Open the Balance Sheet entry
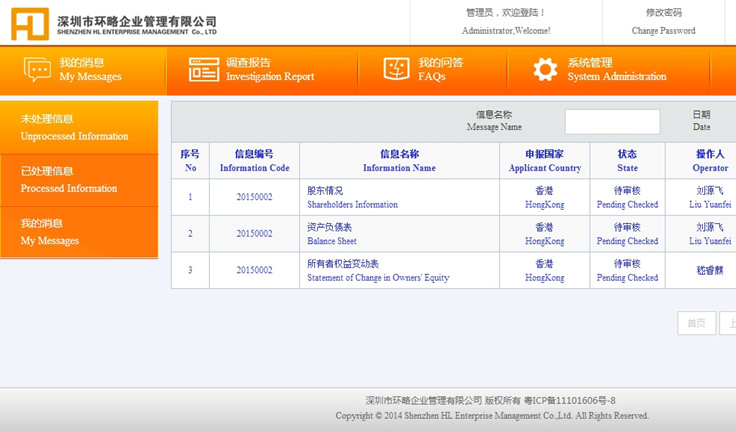This screenshot has width=736, height=432. point(332,241)
